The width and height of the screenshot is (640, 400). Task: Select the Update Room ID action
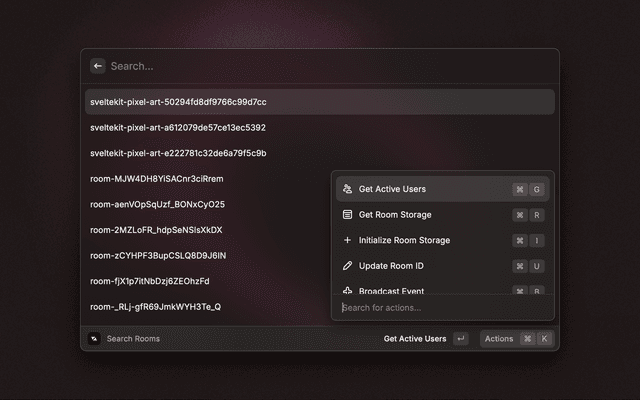391,266
